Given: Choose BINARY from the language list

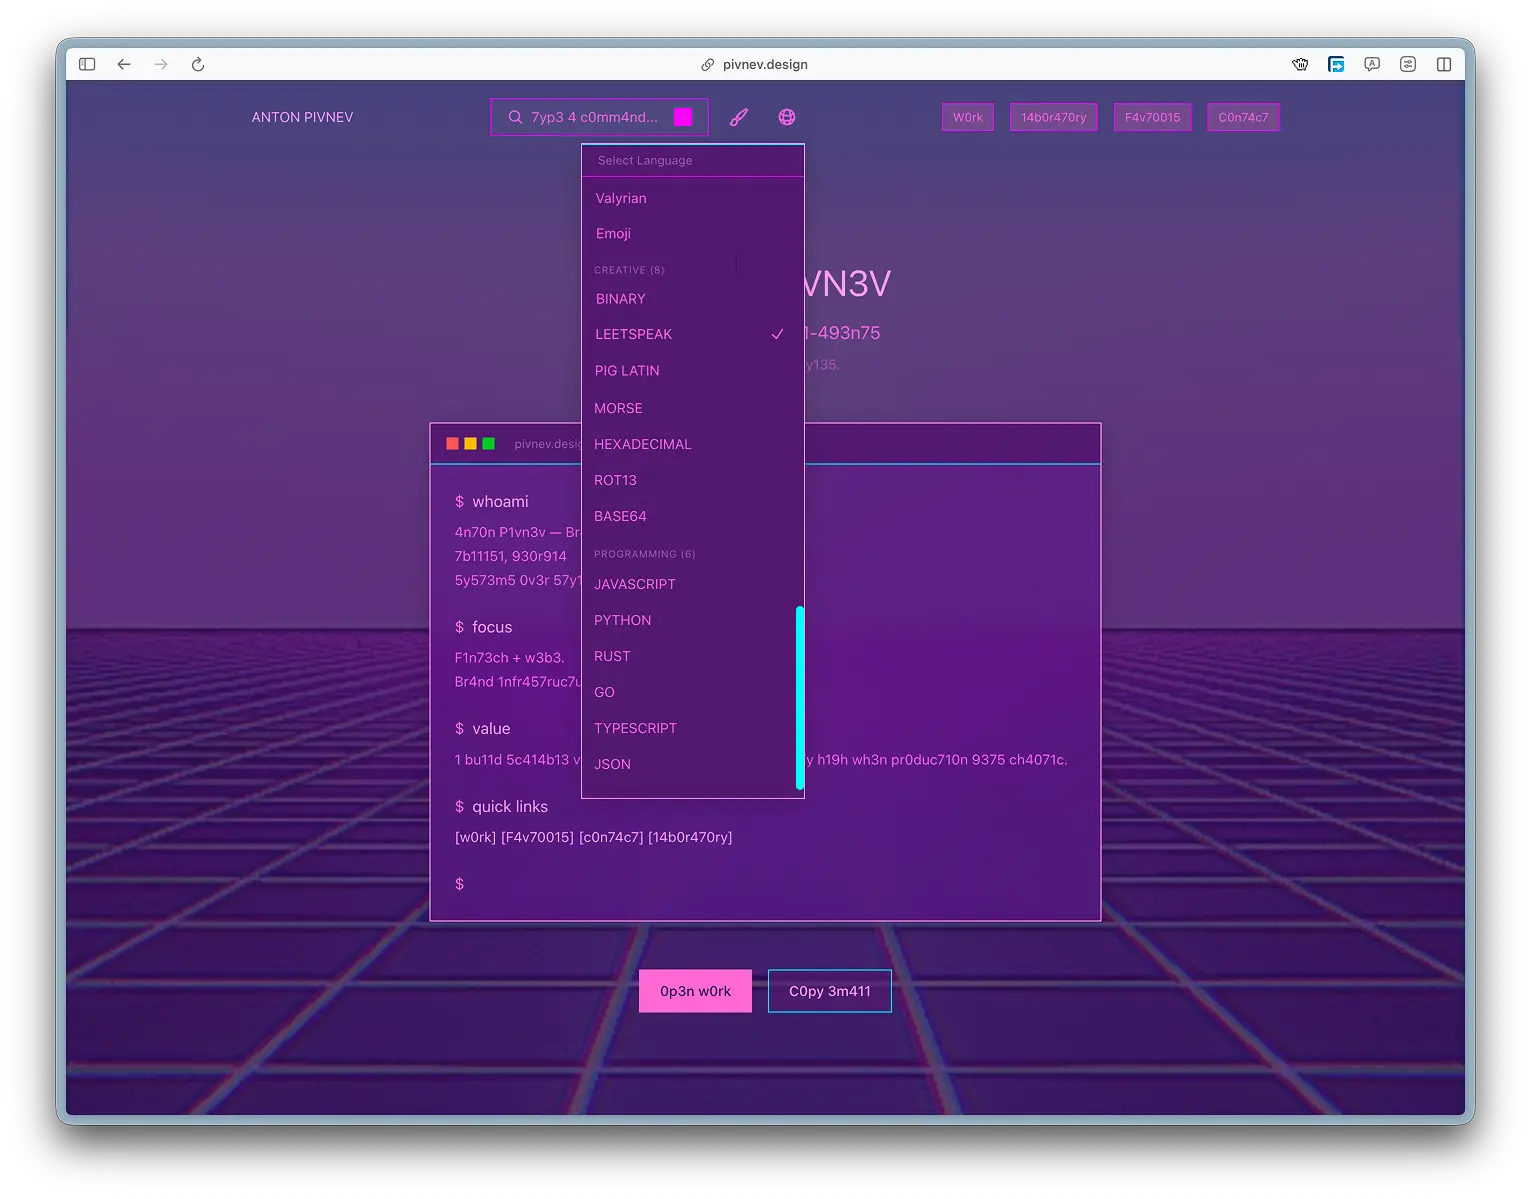Looking at the screenshot, I should tap(621, 299).
